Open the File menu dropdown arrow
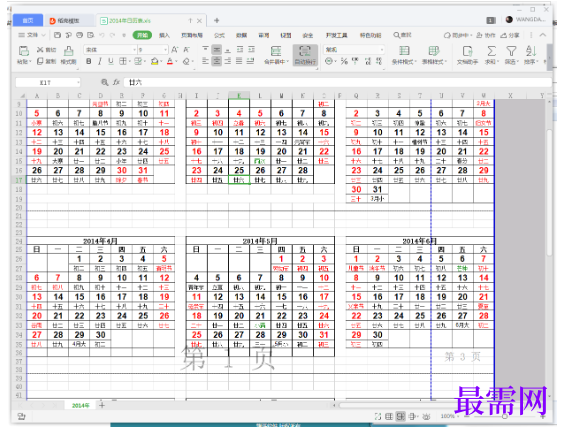Image resolution: width=566 pixels, height=432 pixels. click(43, 35)
